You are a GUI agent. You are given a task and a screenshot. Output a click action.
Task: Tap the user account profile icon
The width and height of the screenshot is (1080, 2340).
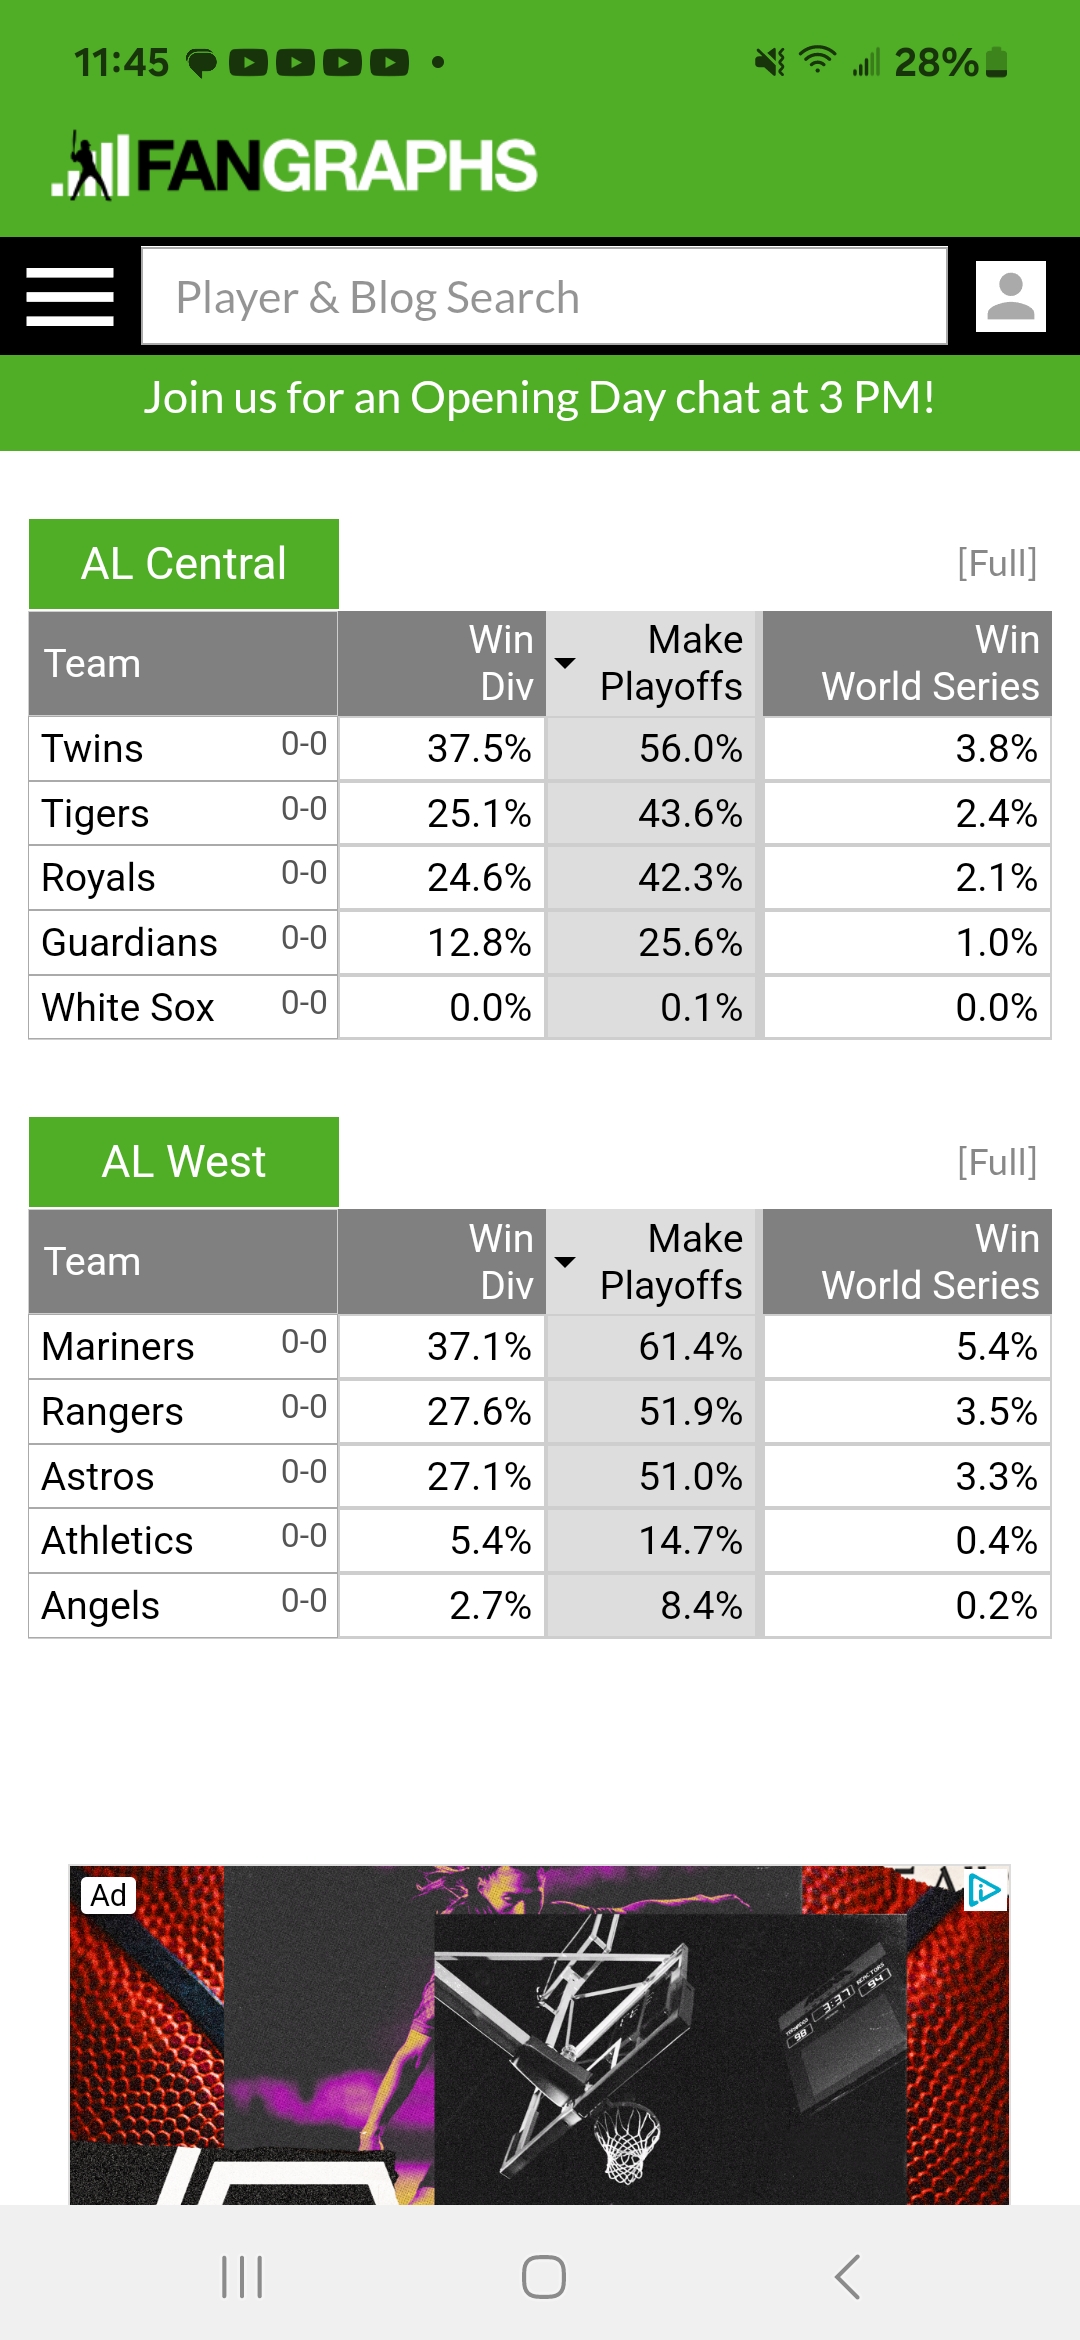(x=1010, y=297)
